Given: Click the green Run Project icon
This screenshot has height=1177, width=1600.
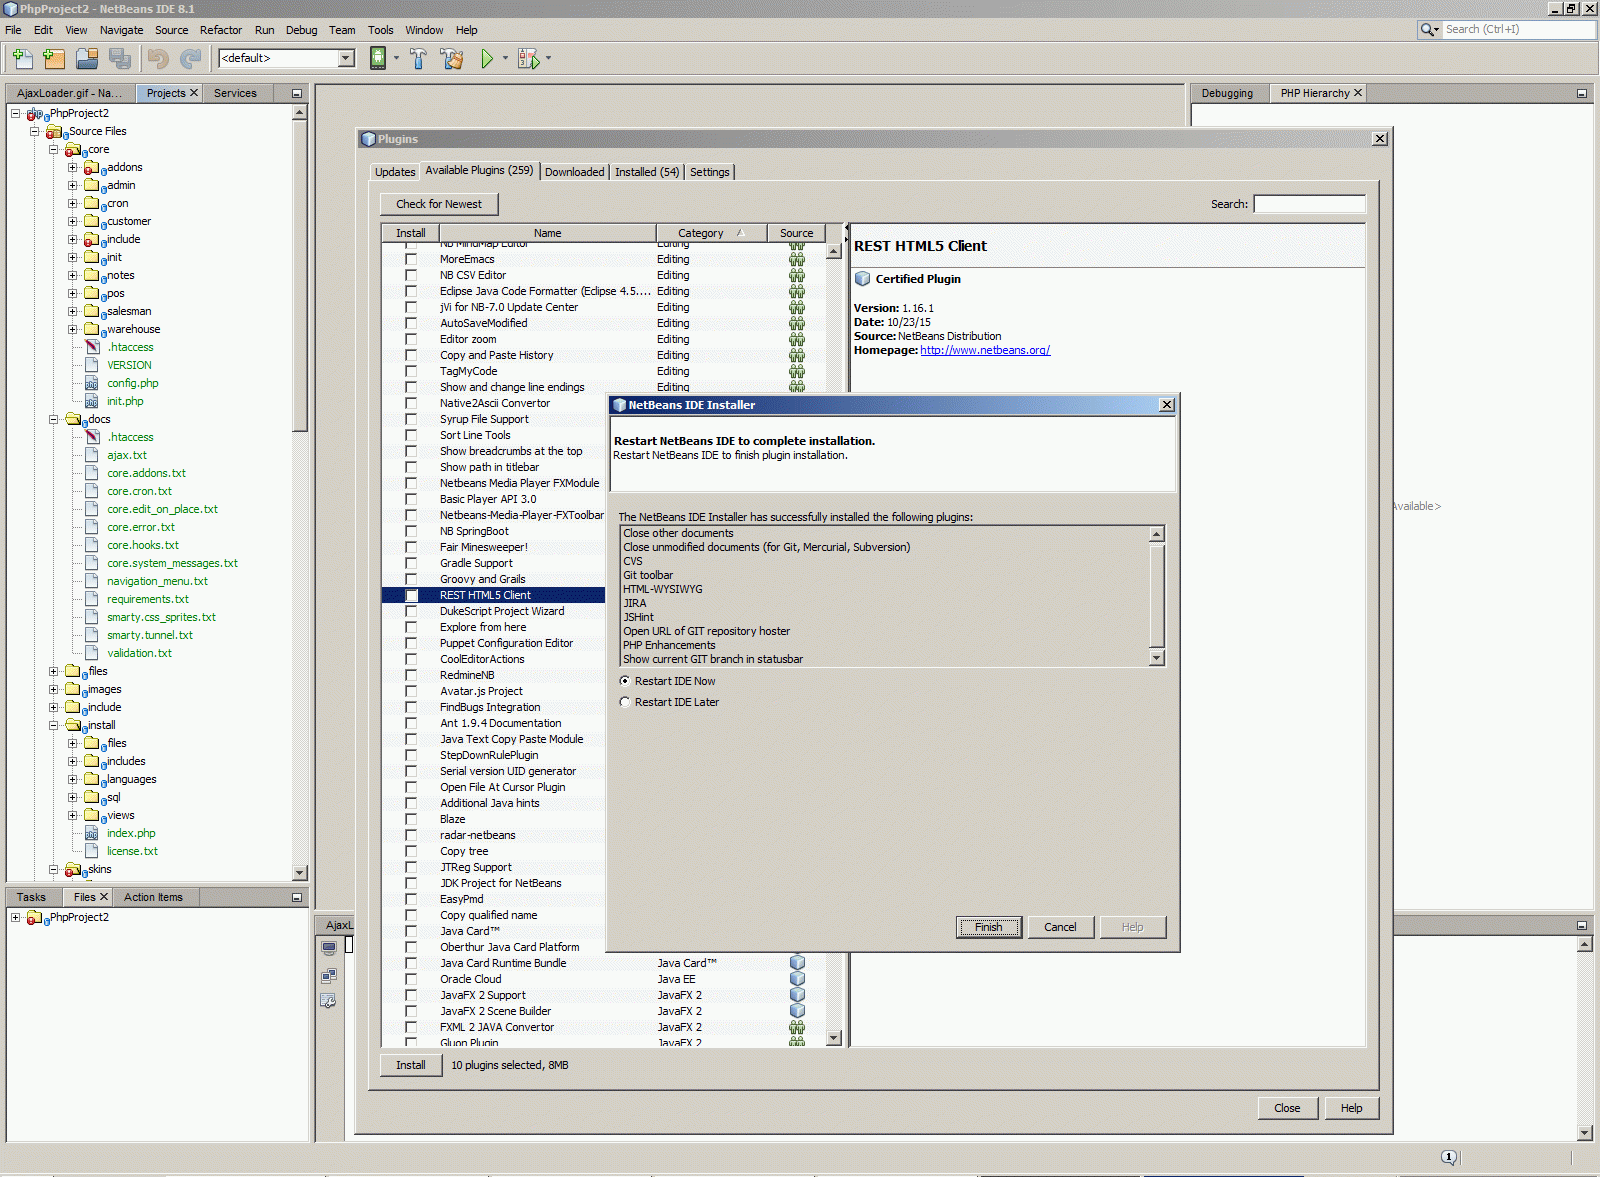Looking at the screenshot, I should coord(487,59).
